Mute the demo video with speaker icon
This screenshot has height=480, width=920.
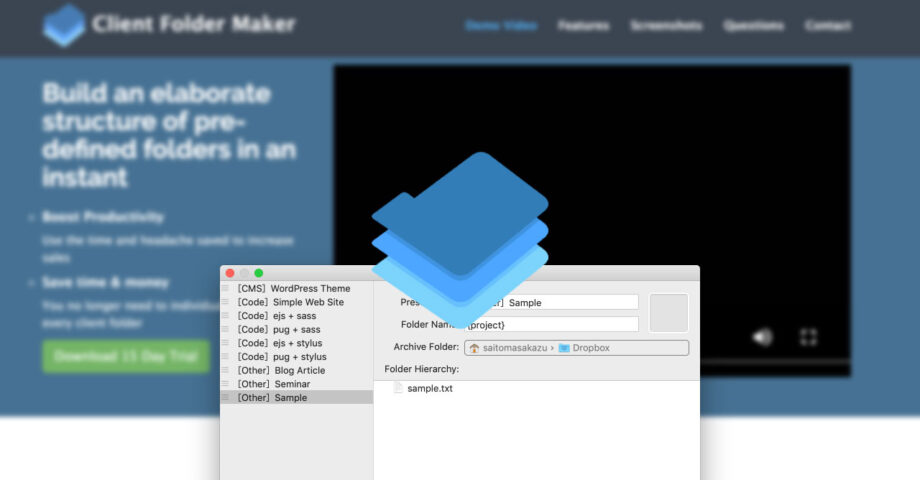click(762, 337)
